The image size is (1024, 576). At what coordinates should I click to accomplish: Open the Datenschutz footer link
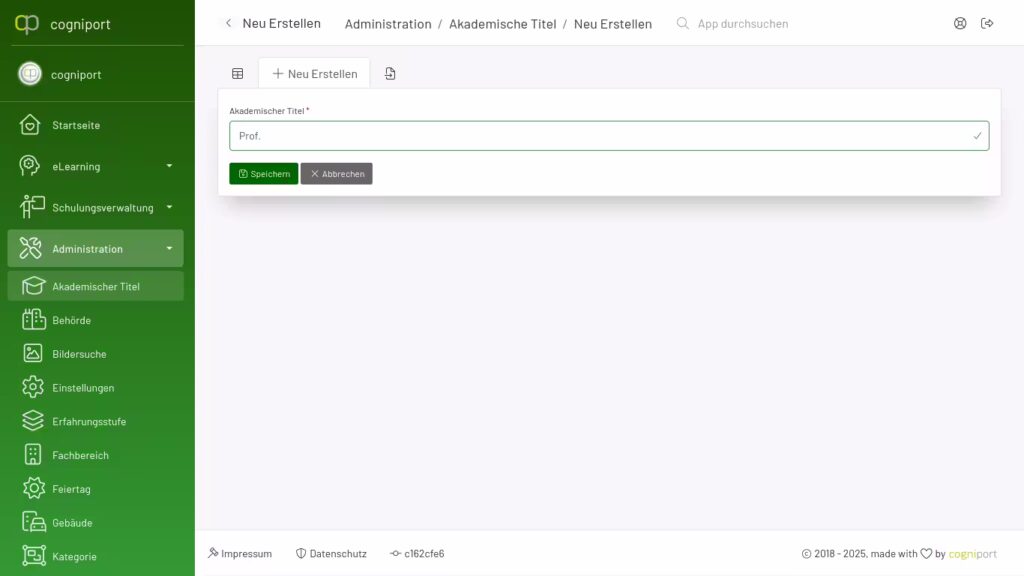[x=332, y=554]
